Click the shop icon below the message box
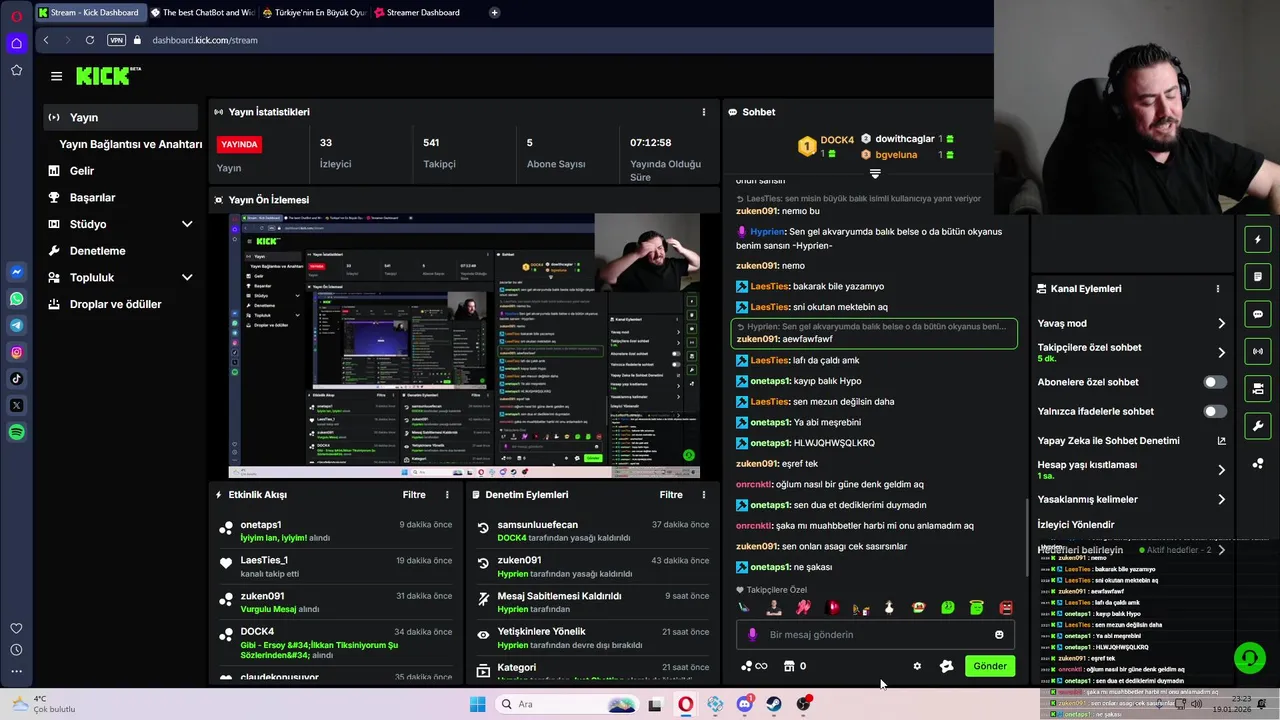 click(x=788, y=666)
